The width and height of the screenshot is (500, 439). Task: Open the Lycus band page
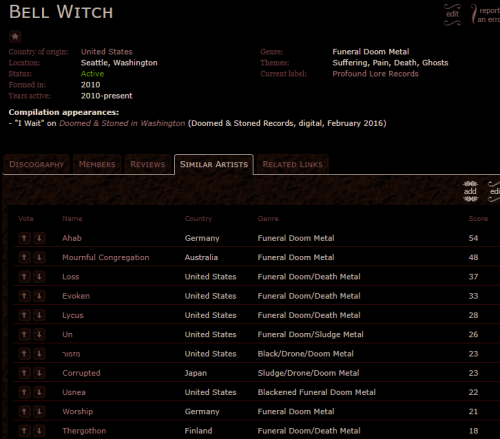click(x=73, y=315)
